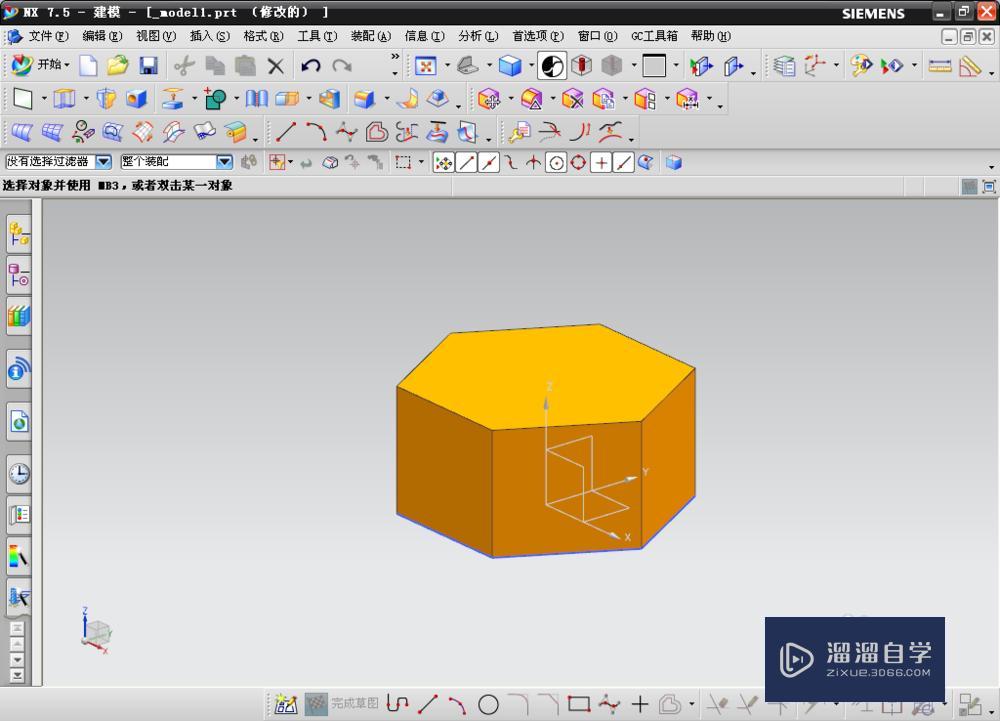Select the Arc curve tool
The image size is (1000, 721).
click(x=316, y=132)
